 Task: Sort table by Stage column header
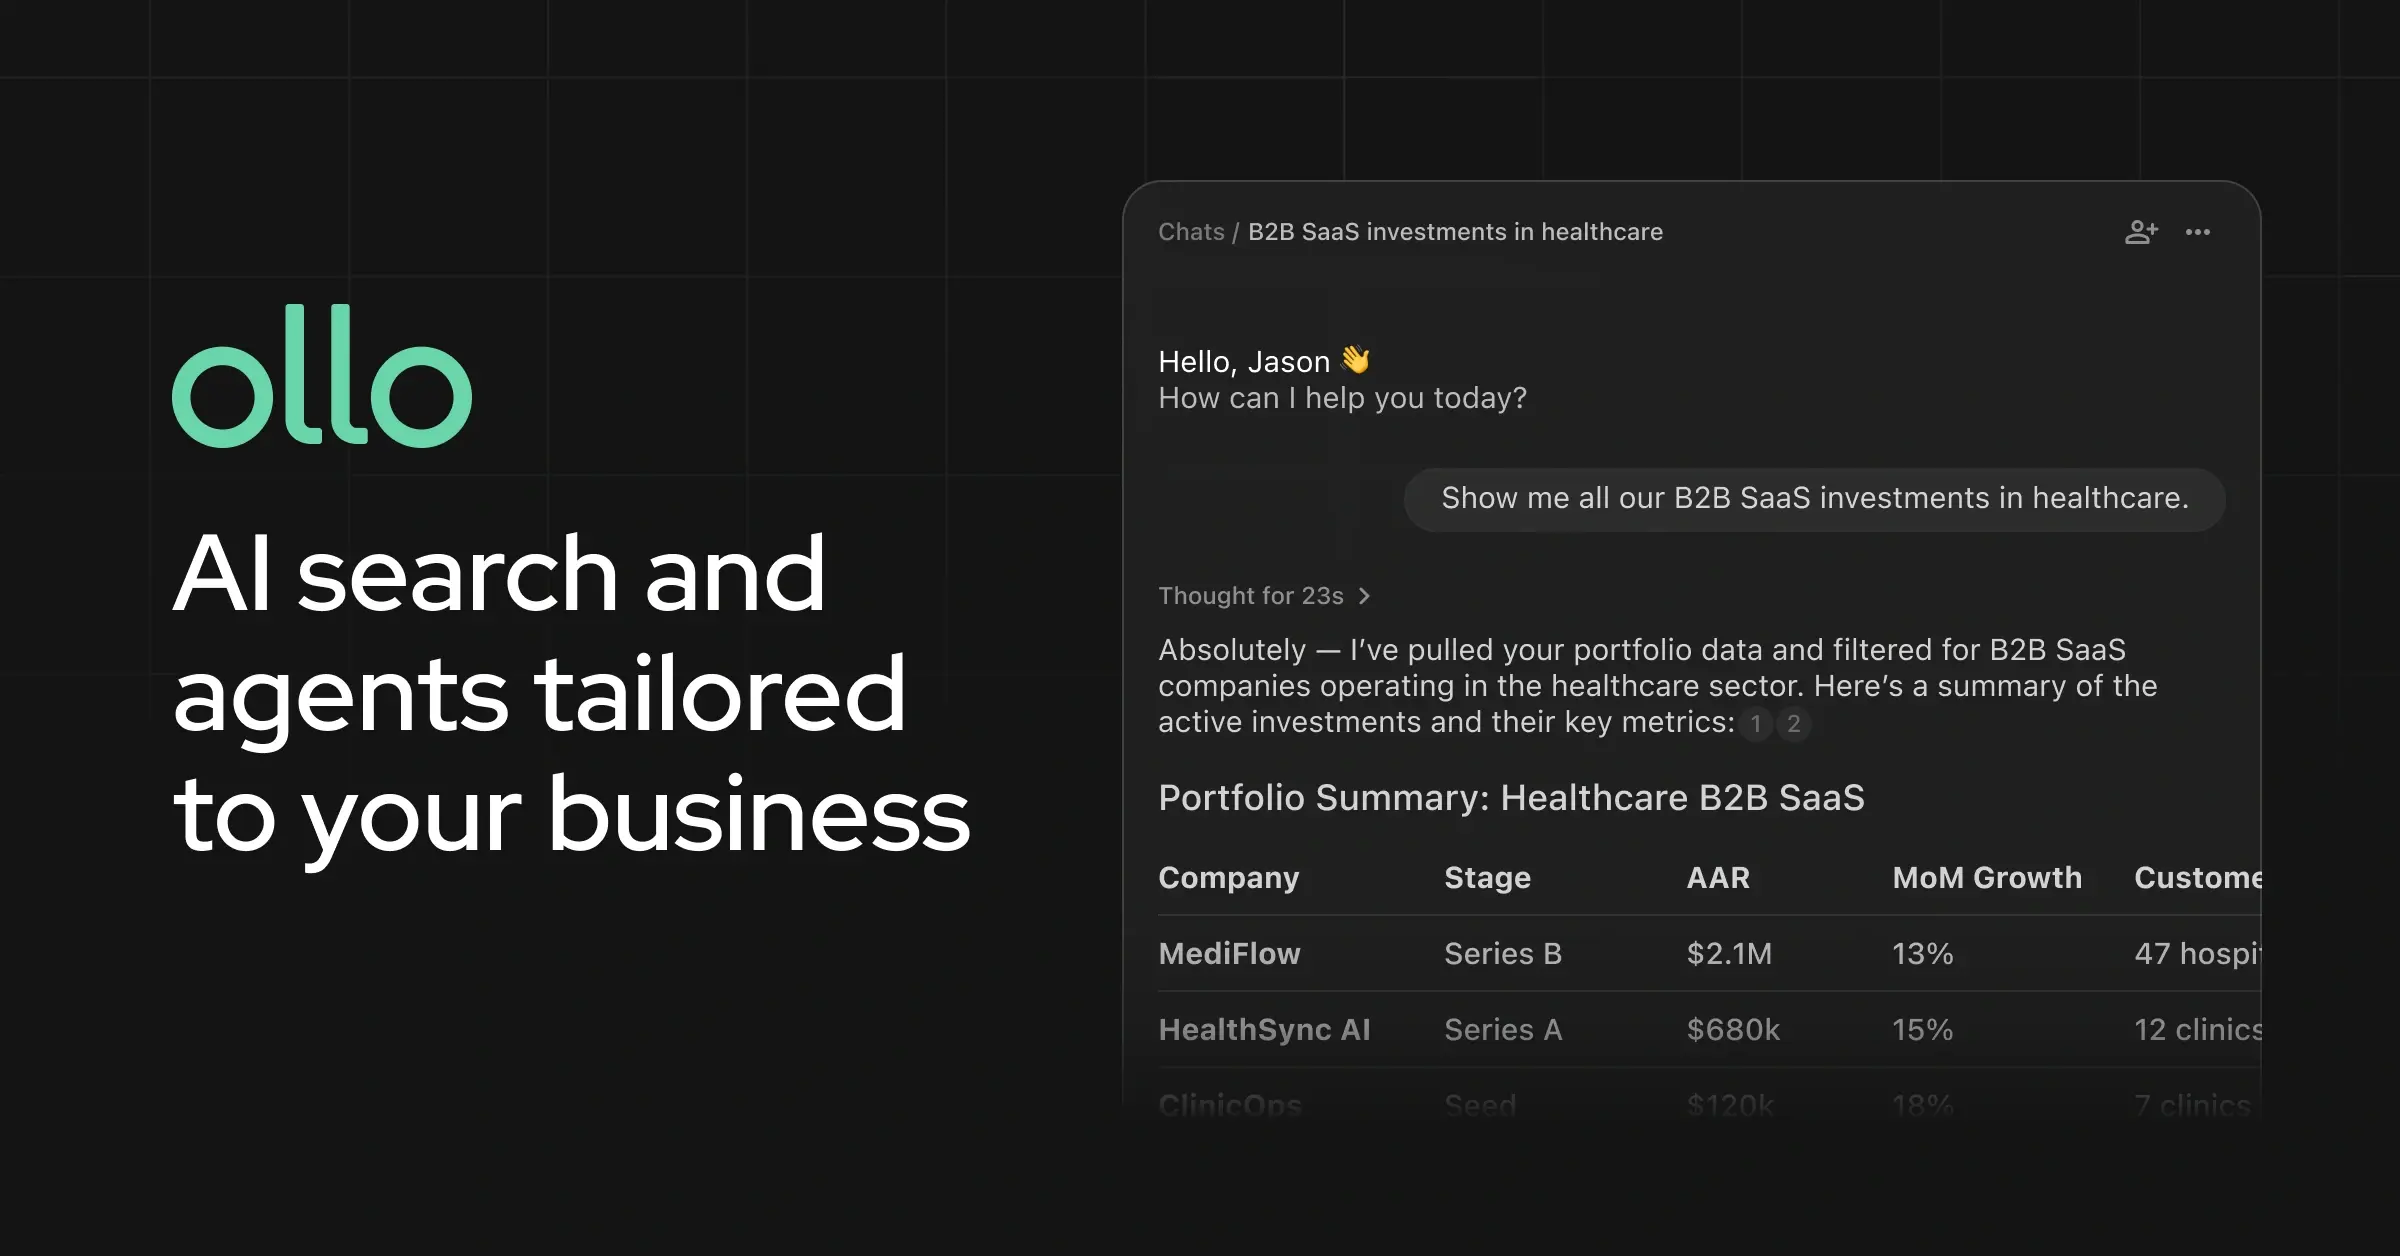[x=1487, y=877]
